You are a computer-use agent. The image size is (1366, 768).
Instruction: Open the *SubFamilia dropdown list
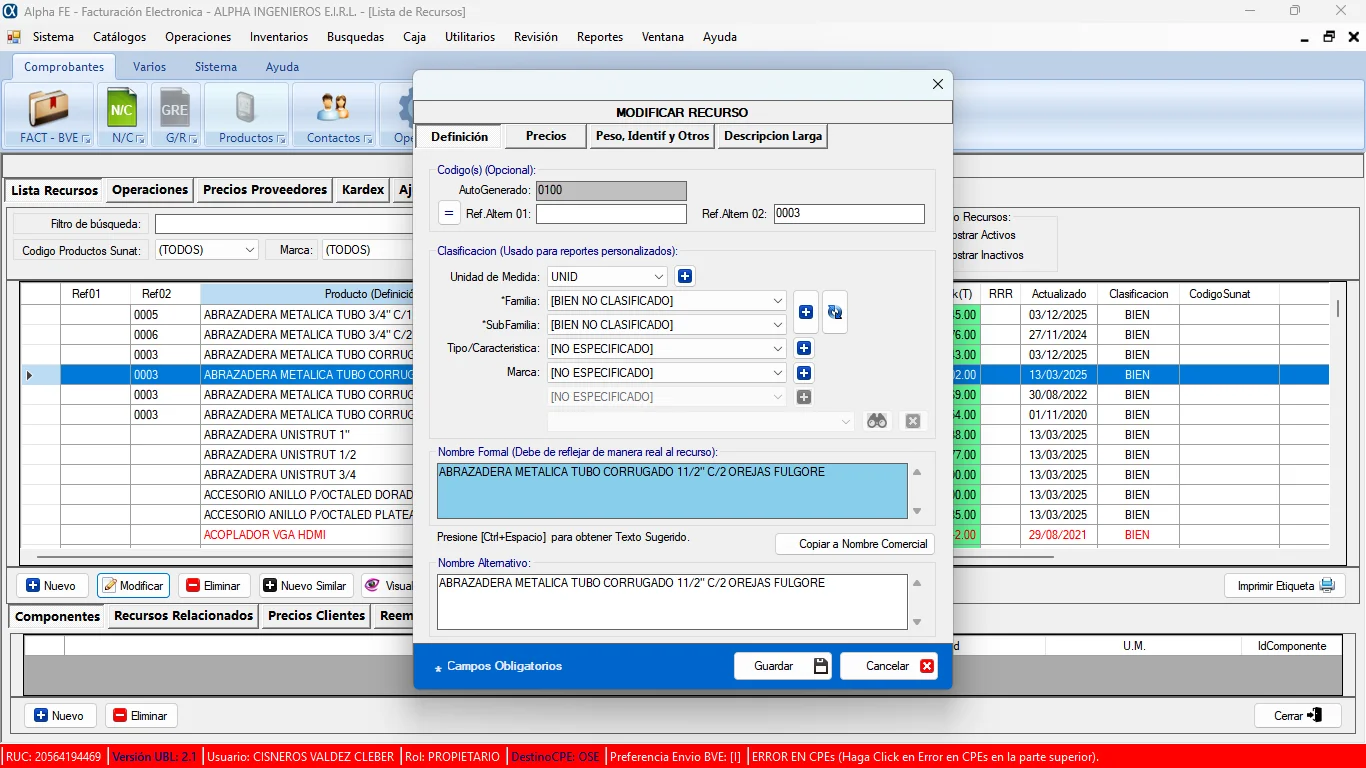[x=778, y=325]
